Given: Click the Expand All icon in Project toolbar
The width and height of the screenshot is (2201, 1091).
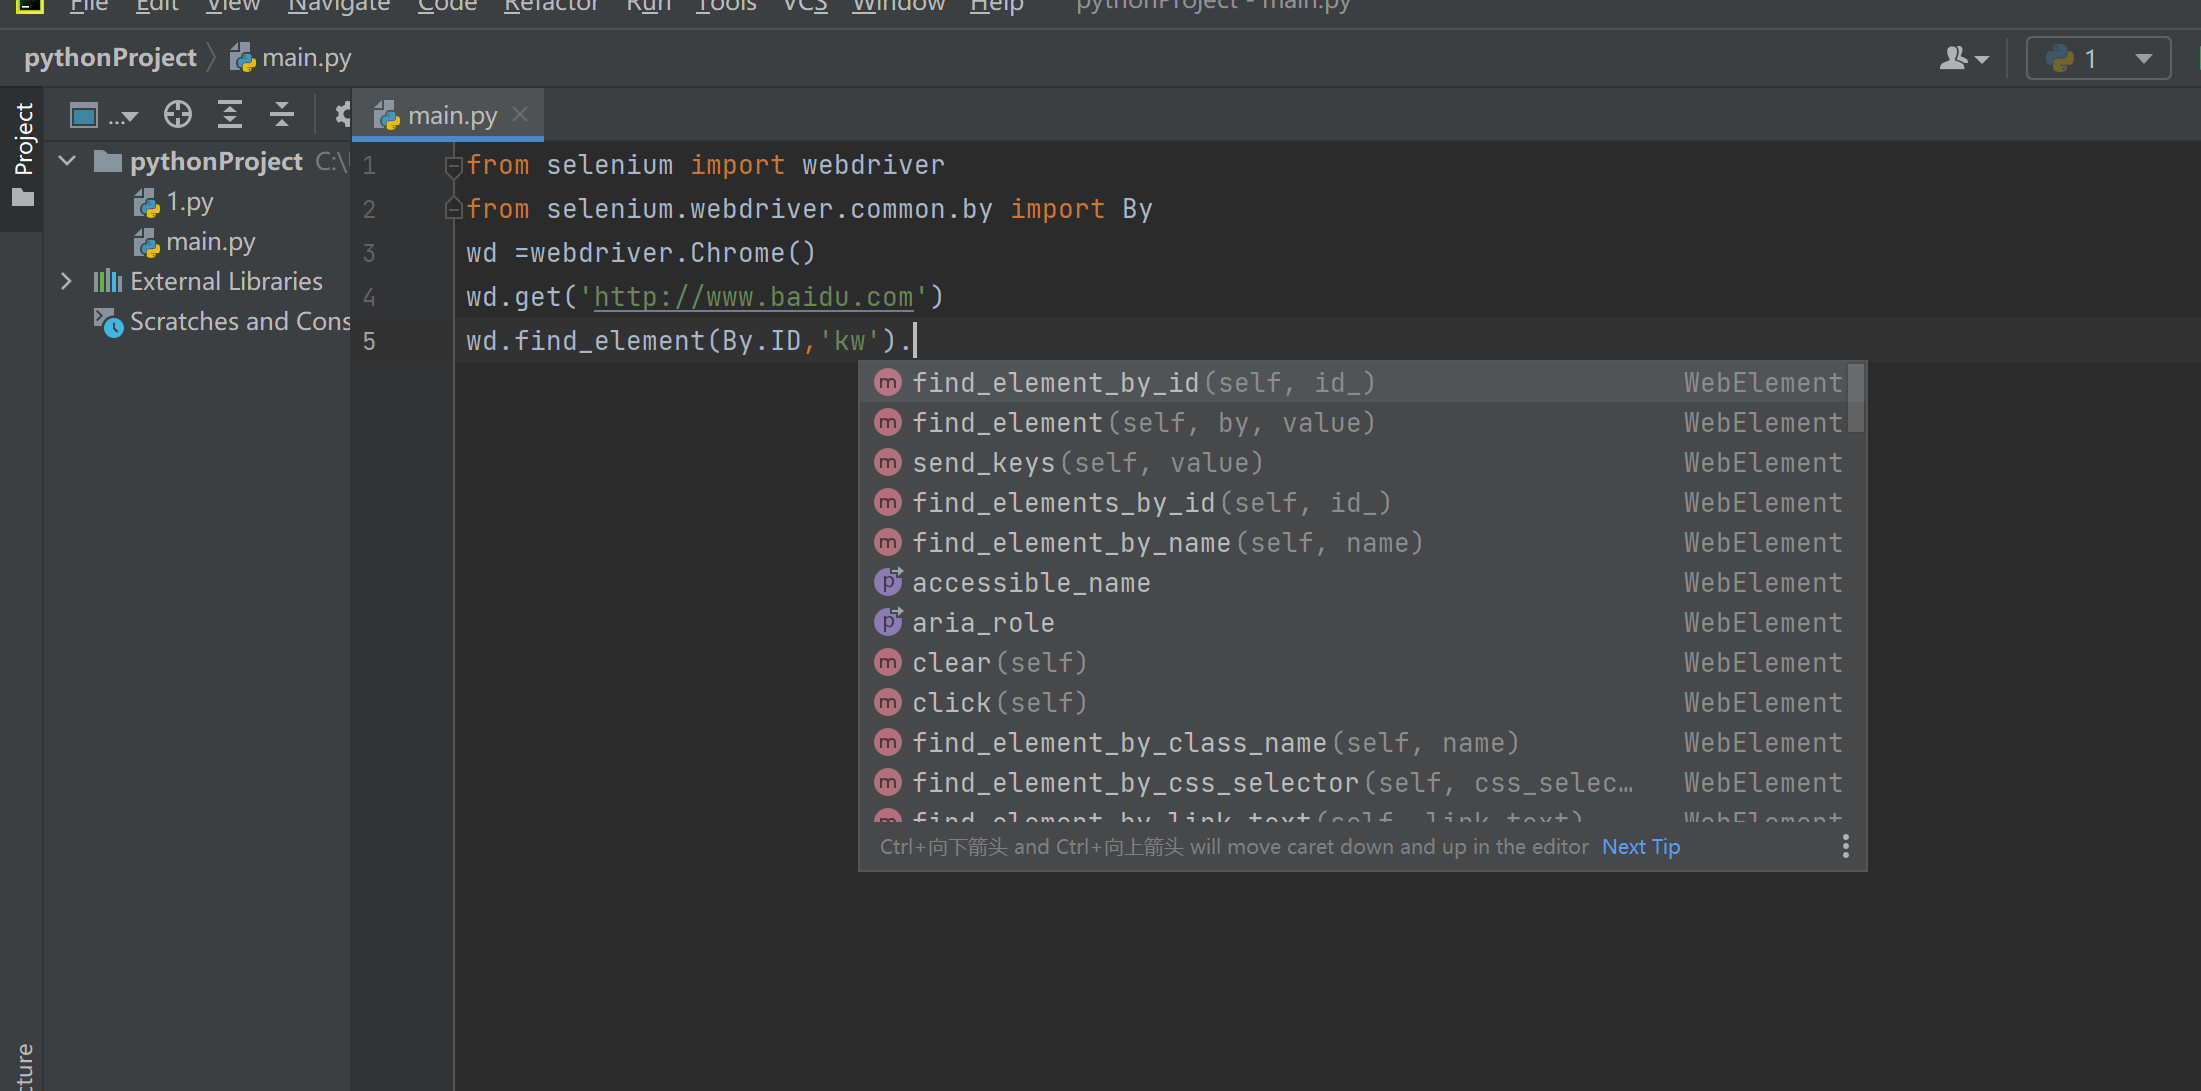Looking at the screenshot, I should pos(230,115).
